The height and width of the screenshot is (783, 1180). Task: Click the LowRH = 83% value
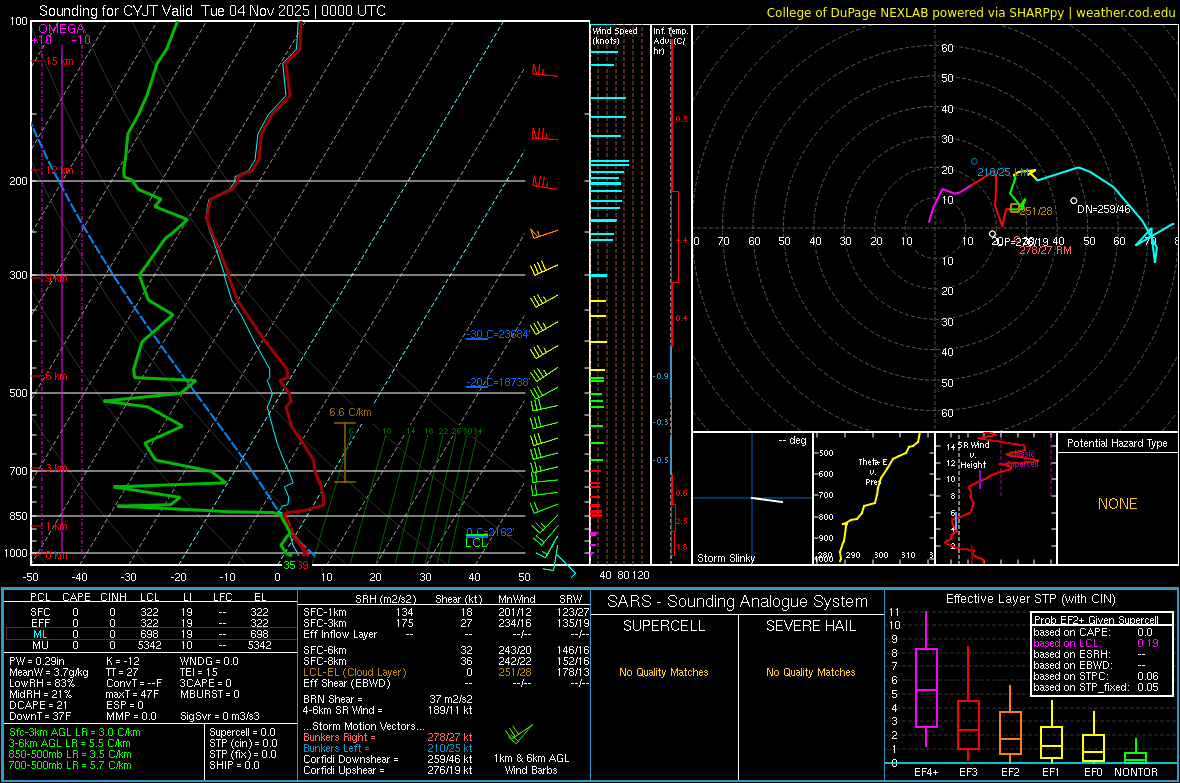coord(41,683)
